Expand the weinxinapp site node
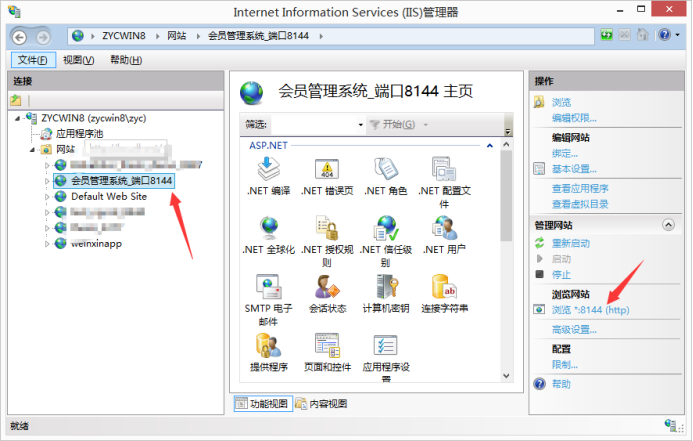 (47, 243)
